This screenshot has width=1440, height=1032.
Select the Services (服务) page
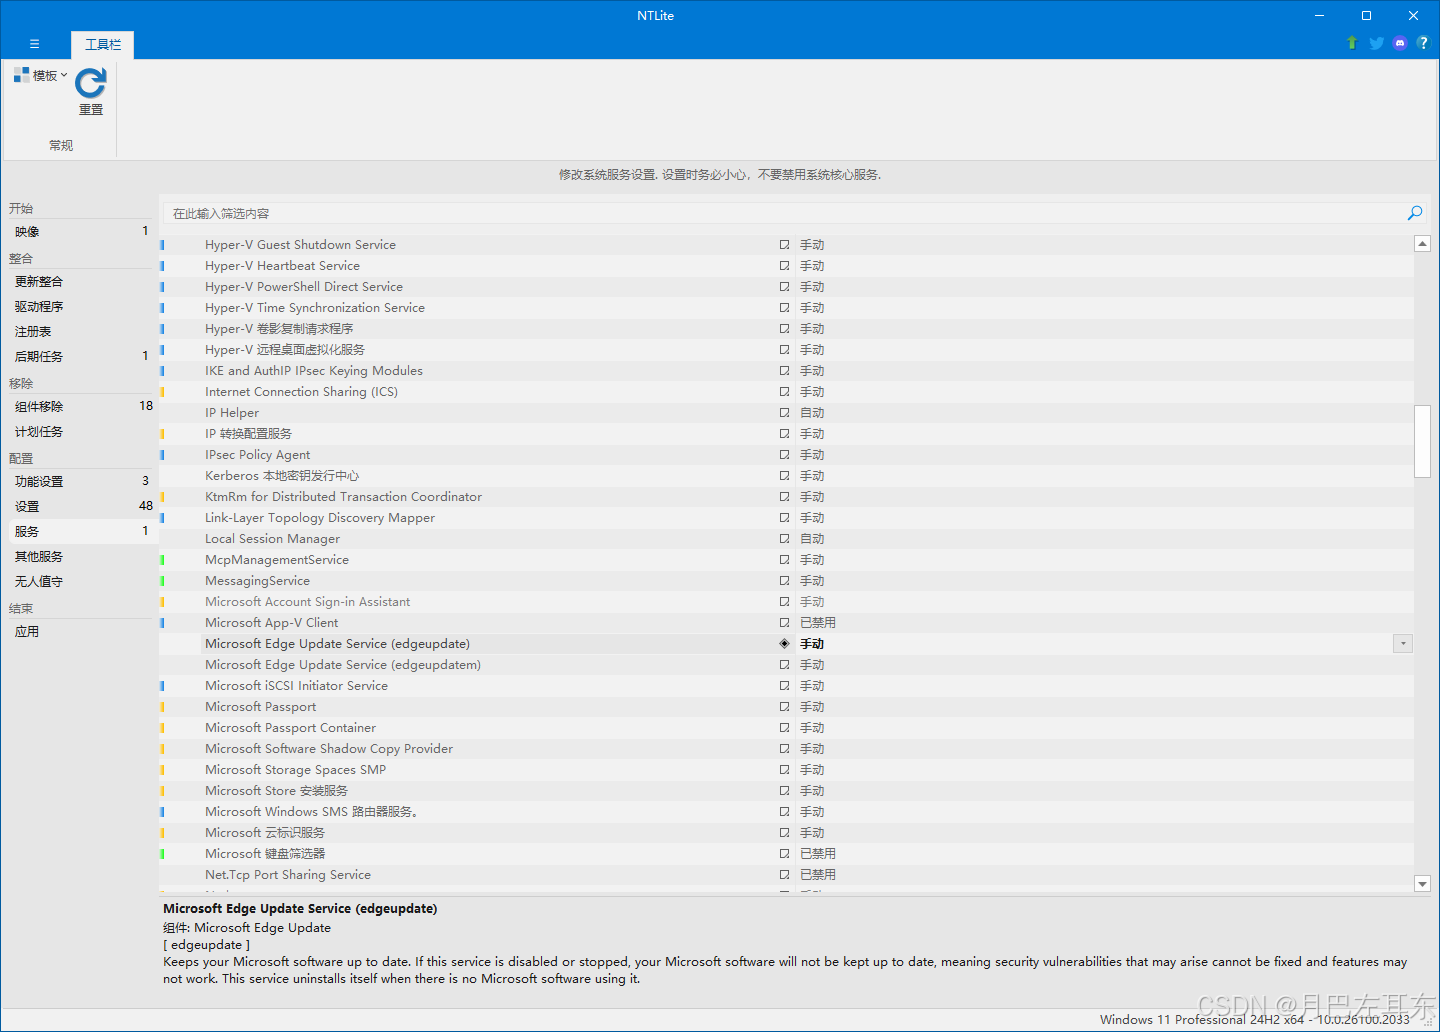81,531
